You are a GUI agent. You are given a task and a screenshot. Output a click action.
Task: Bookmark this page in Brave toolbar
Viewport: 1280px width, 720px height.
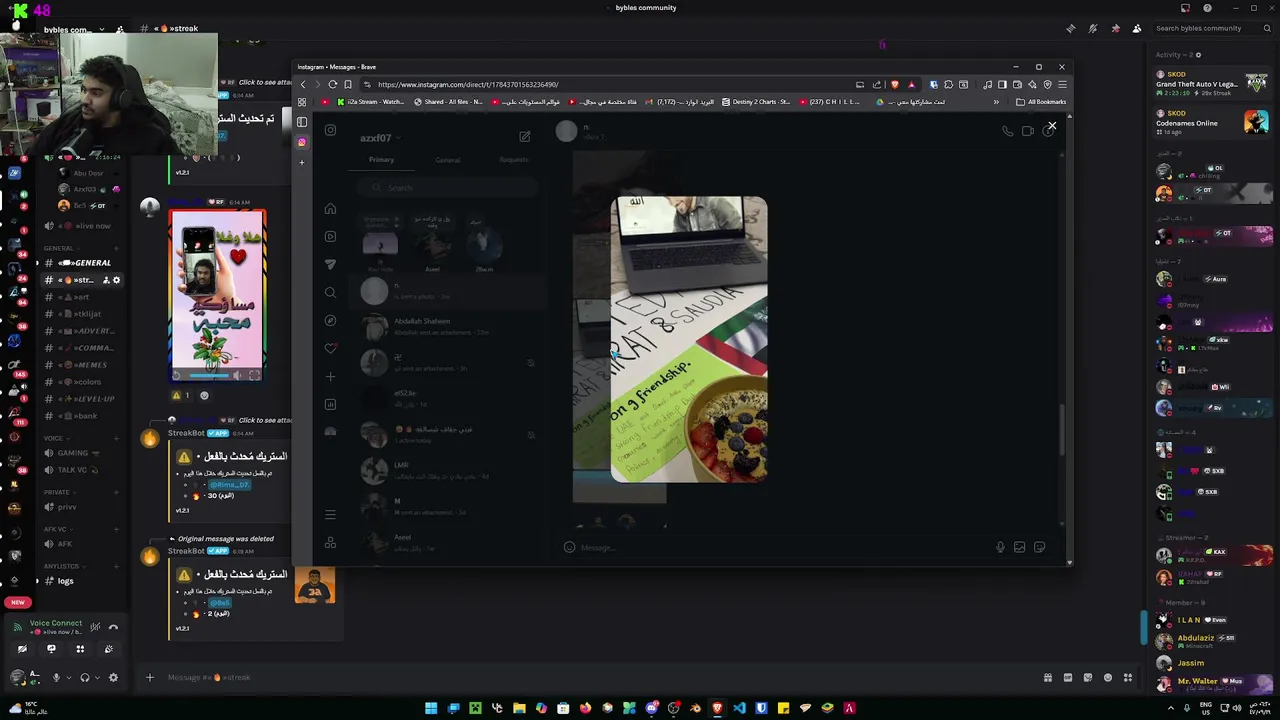pyautogui.click(x=348, y=85)
